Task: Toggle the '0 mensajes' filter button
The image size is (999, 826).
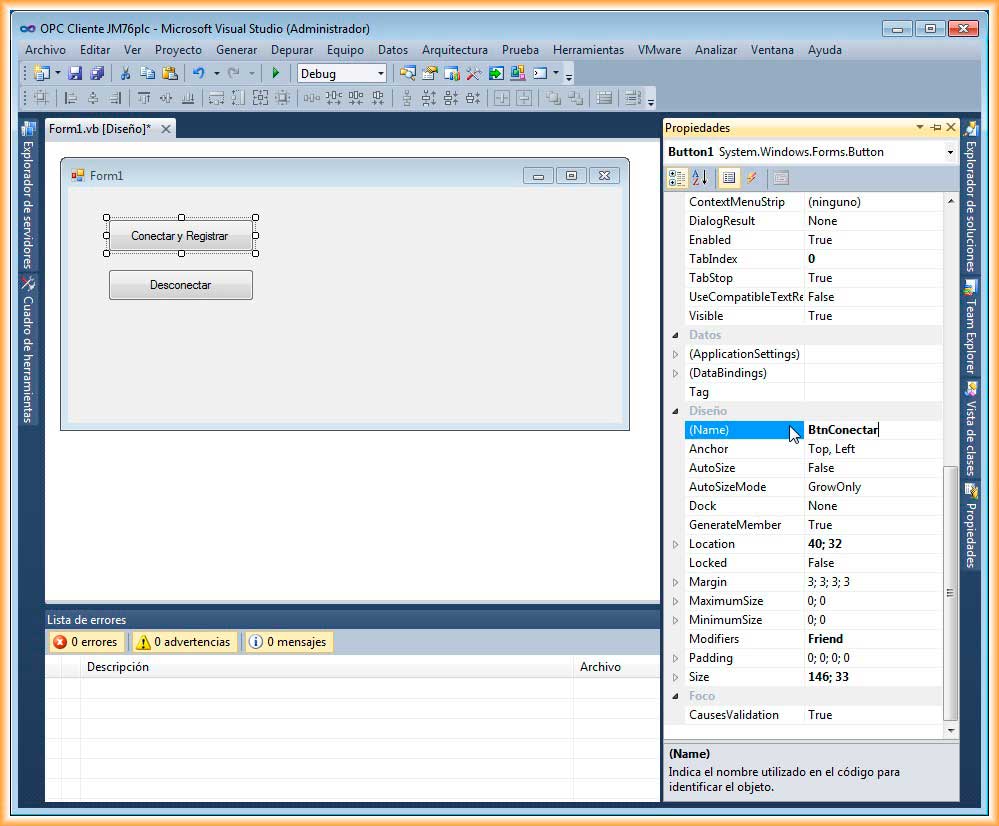Action: tap(288, 642)
